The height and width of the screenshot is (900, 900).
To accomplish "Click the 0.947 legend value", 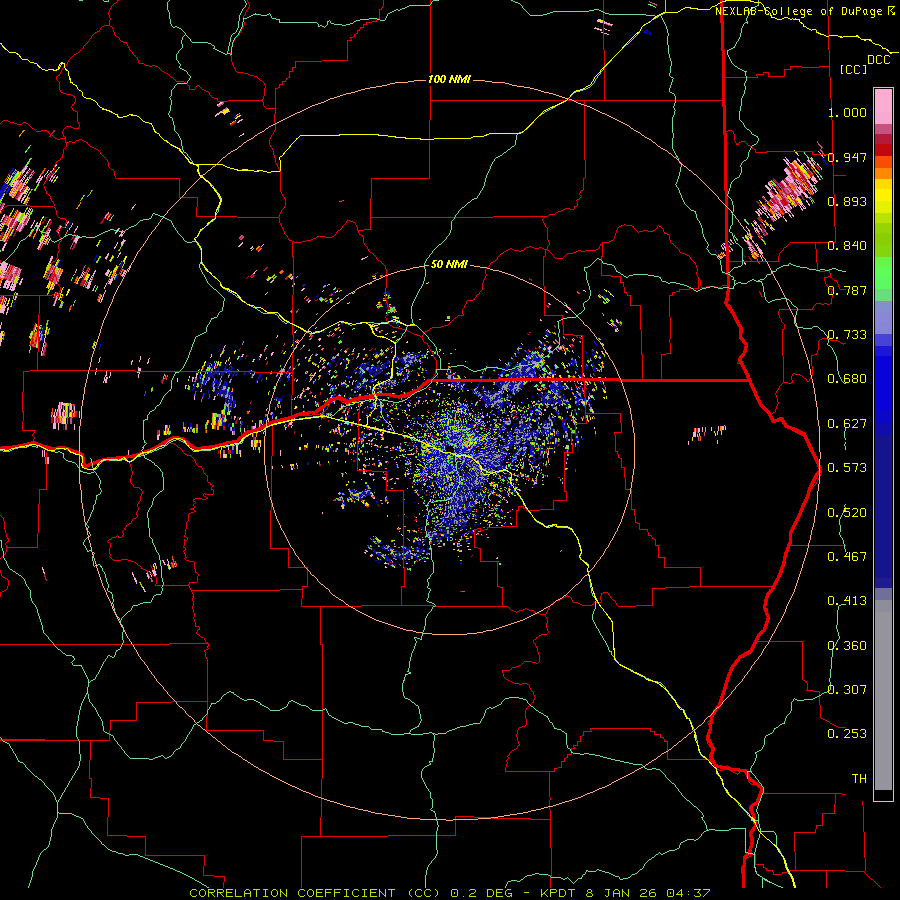I will click(847, 157).
